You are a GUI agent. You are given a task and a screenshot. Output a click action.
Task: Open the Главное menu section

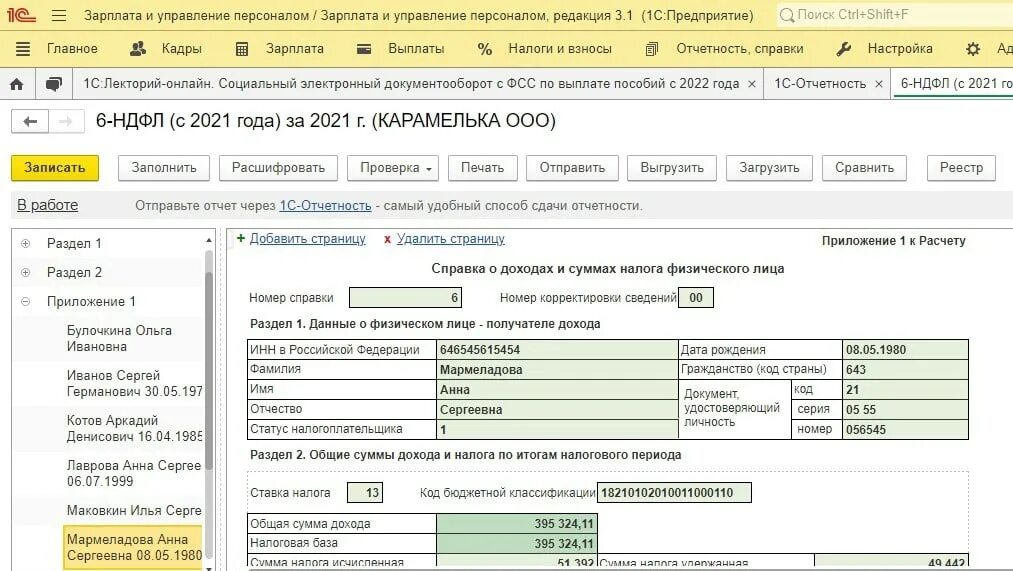(x=72, y=49)
